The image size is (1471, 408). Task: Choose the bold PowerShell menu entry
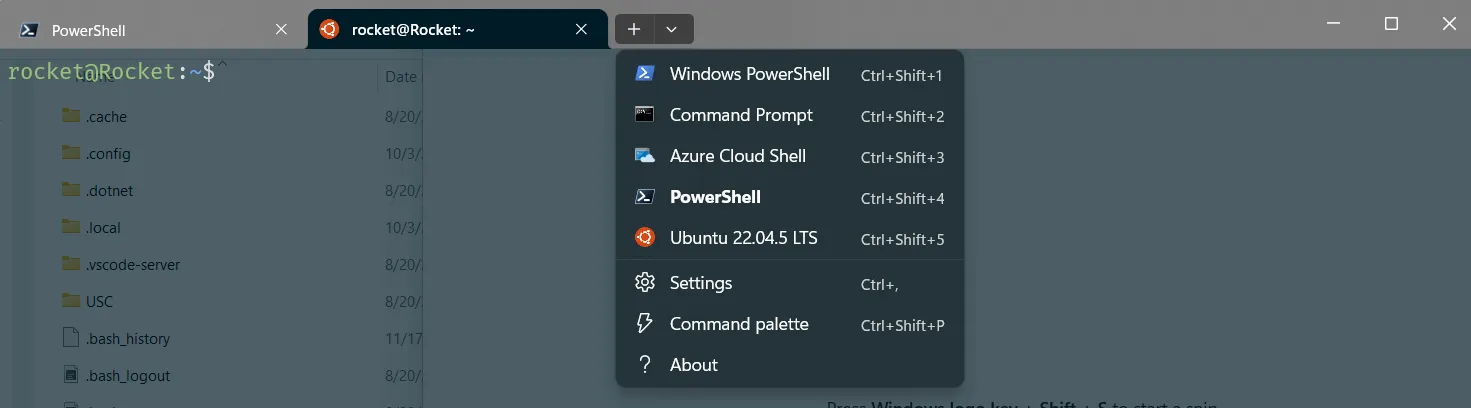(x=790, y=197)
